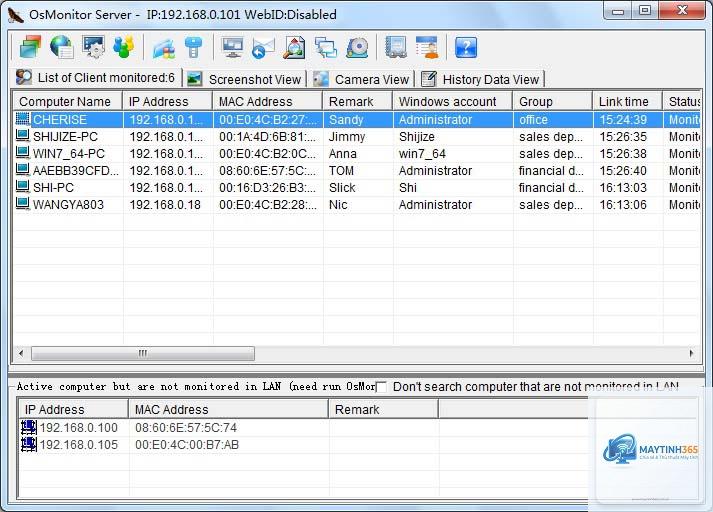The height and width of the screenshot is (512, 713).
Task: Click the scrollbar right arrow
Action: point(692,353)
